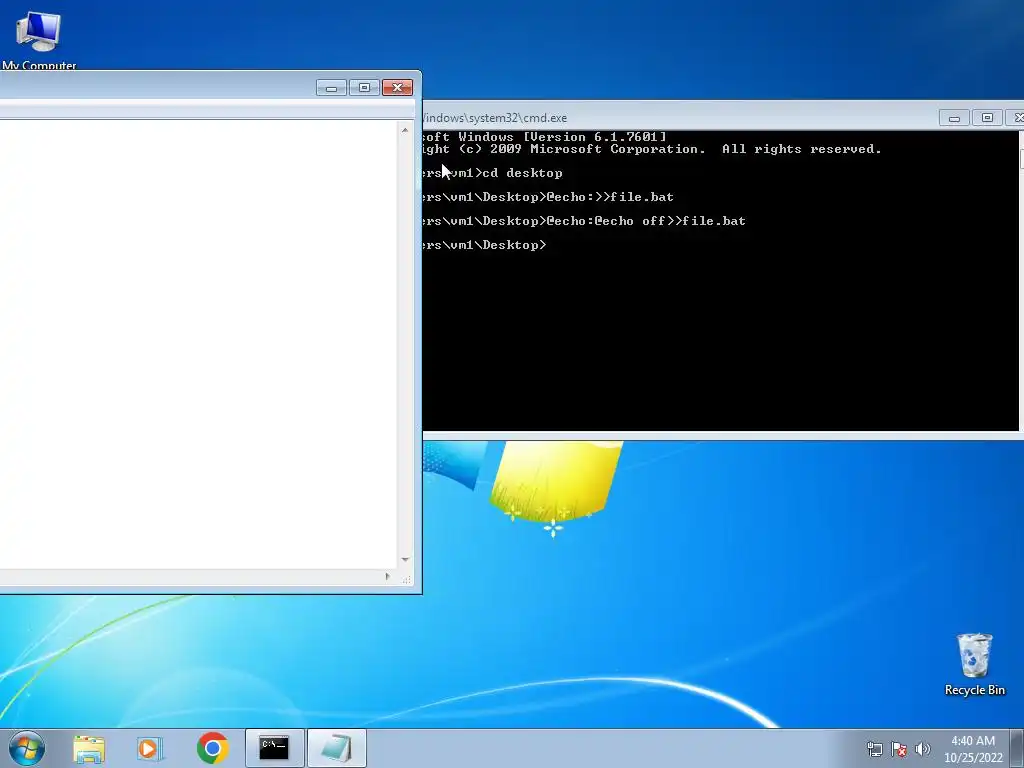Viewport: 1024px width, 768px height.
Task: Click the Notepad resize grip corner
Action: [406, 578]
